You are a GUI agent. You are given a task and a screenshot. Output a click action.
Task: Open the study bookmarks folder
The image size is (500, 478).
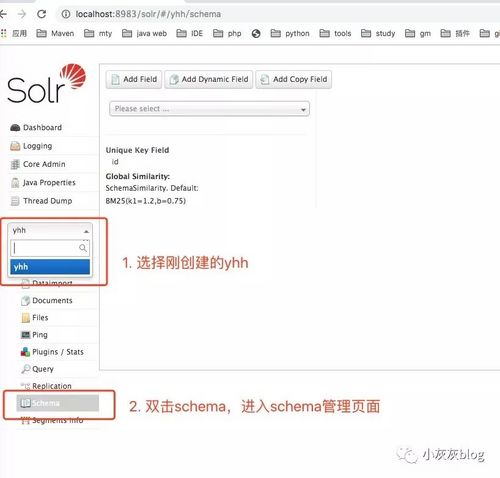(378, 33)
